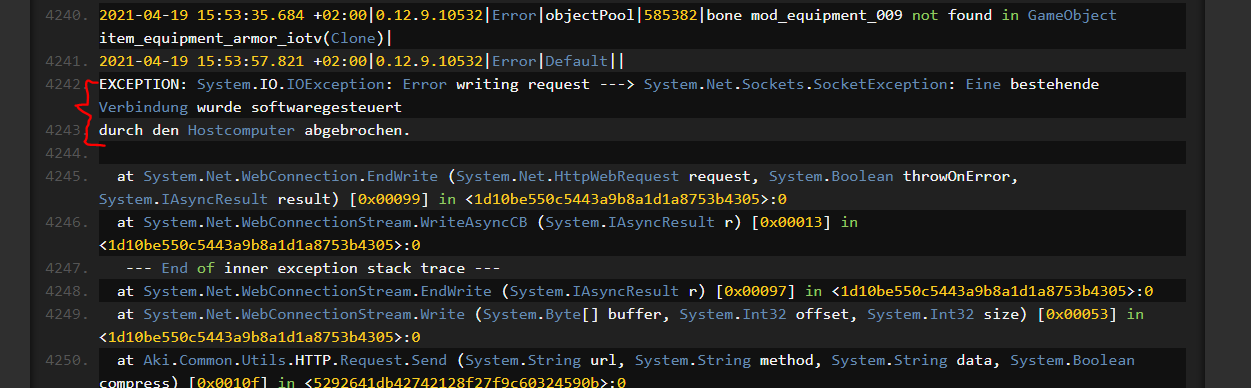Image resolution: width=1251 pixels, height=388 pixels.
Task: Click the word Verbindung
Action: [143, 108]
